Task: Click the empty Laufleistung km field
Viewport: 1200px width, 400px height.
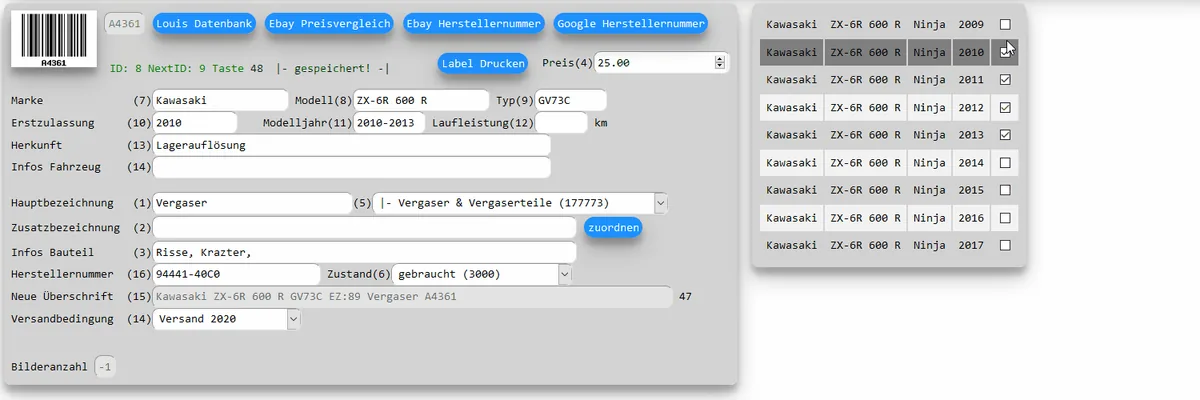Action: coord(561,123)
